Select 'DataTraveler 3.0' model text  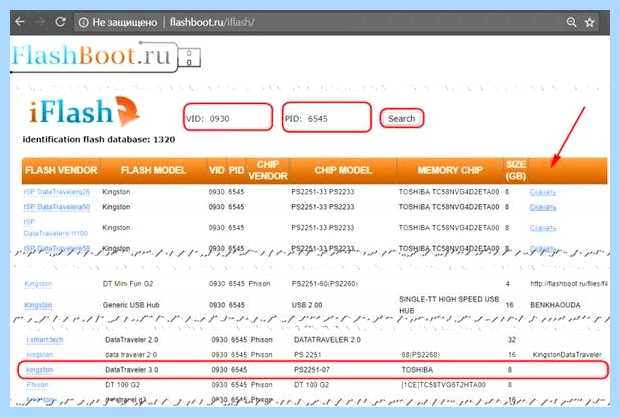(x=132, y=370)
